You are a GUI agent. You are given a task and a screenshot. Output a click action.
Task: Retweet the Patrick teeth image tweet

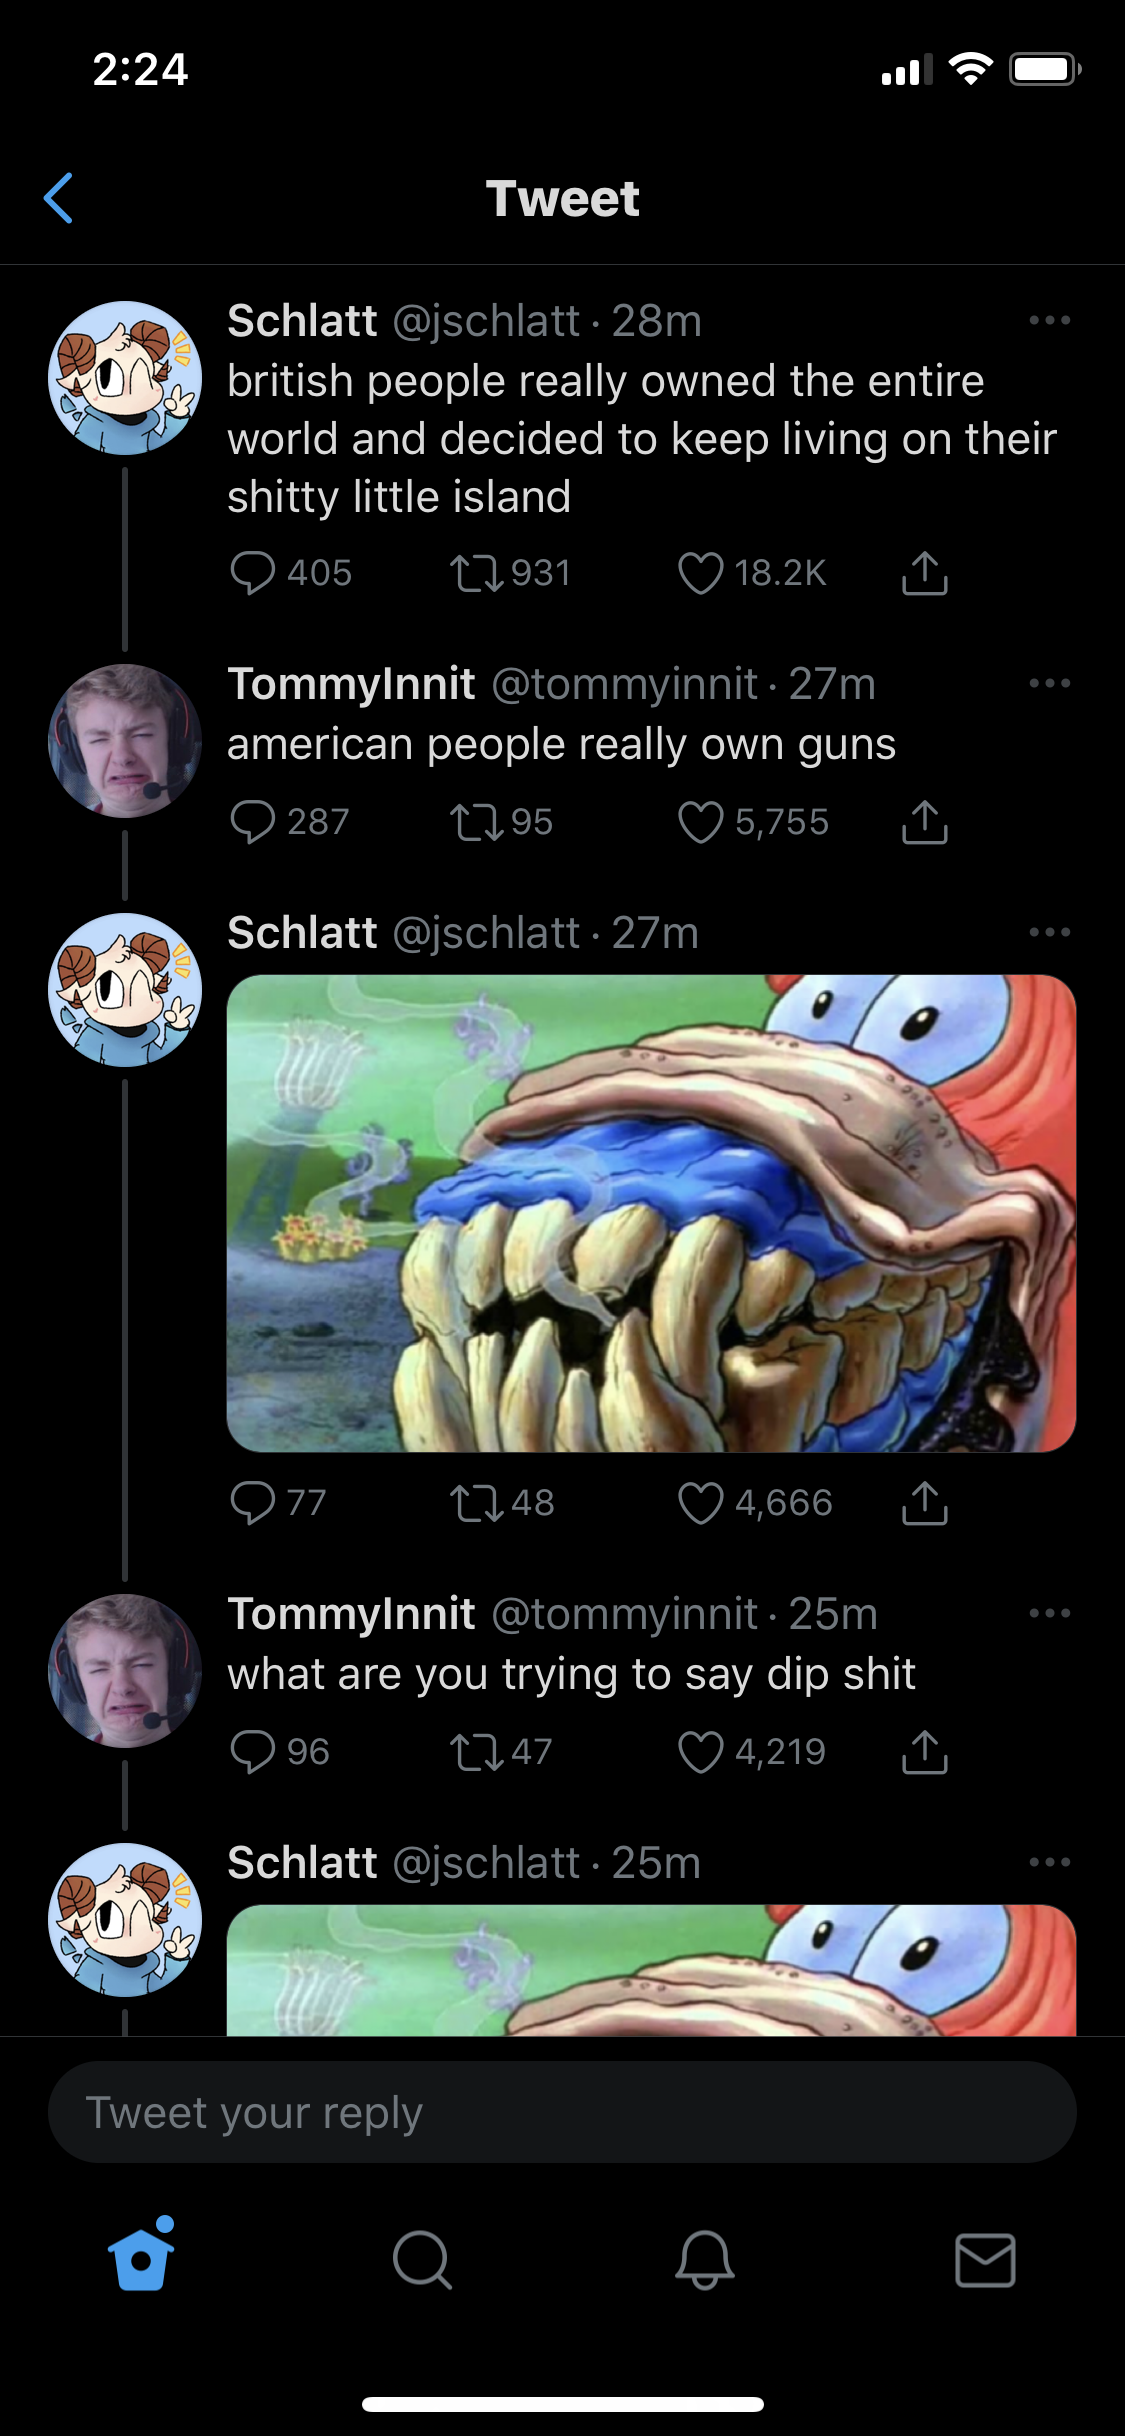(477, 1503)
